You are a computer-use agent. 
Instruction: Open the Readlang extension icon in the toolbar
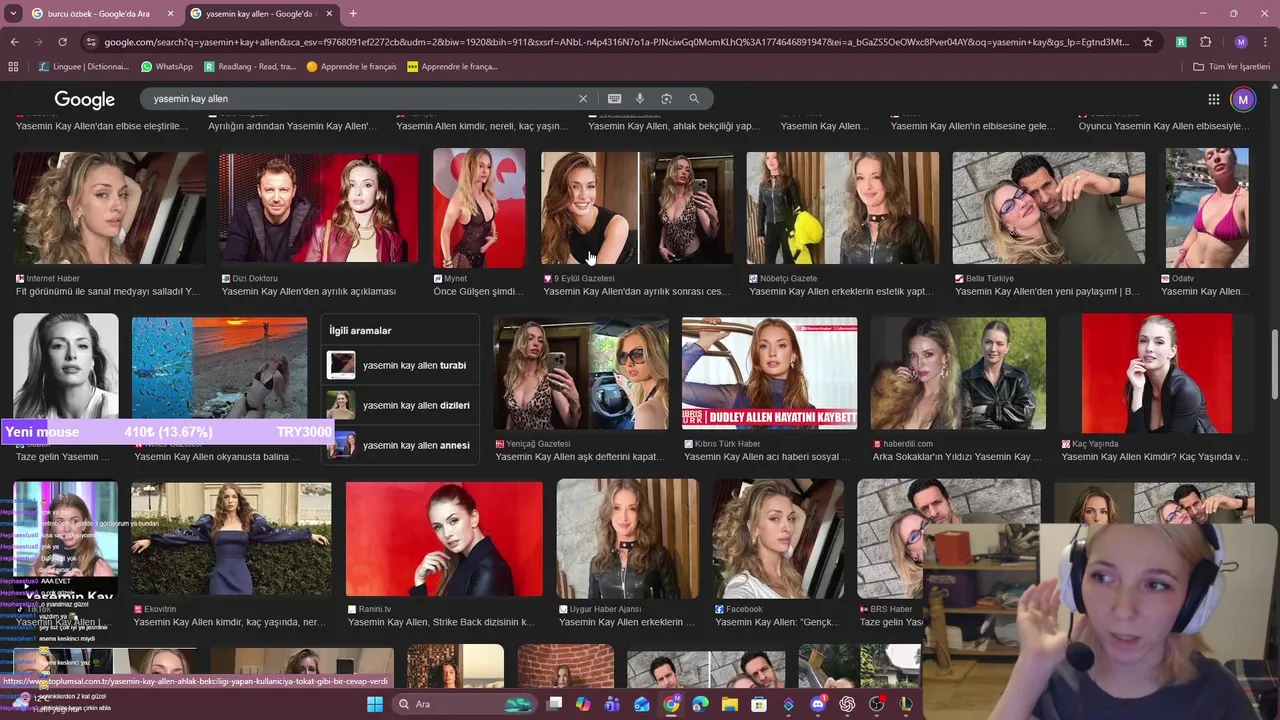pos(1181,42)
